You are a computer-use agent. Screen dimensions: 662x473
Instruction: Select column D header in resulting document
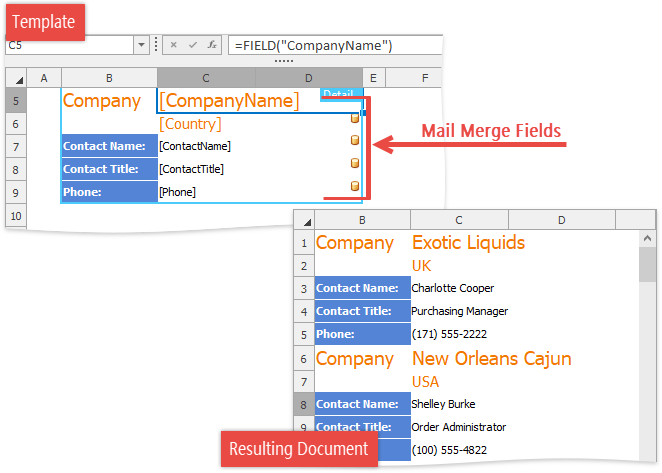tap(562, 220)
